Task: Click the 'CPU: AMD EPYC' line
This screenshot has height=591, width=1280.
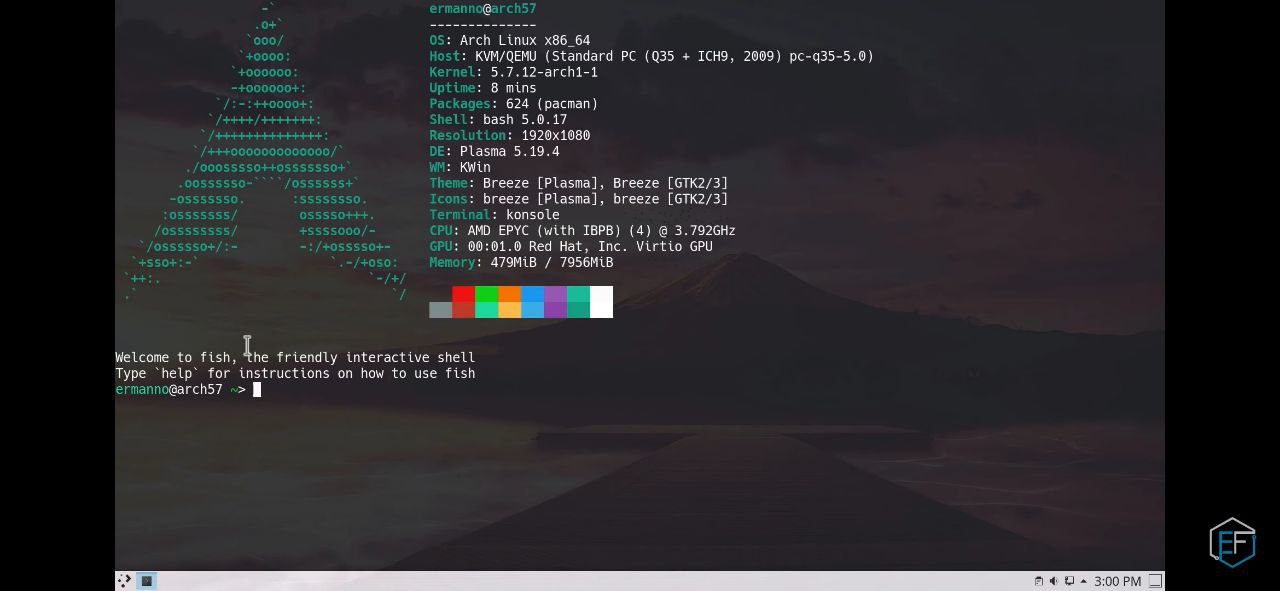Action: pyautogui.click(x=582, y=231)
